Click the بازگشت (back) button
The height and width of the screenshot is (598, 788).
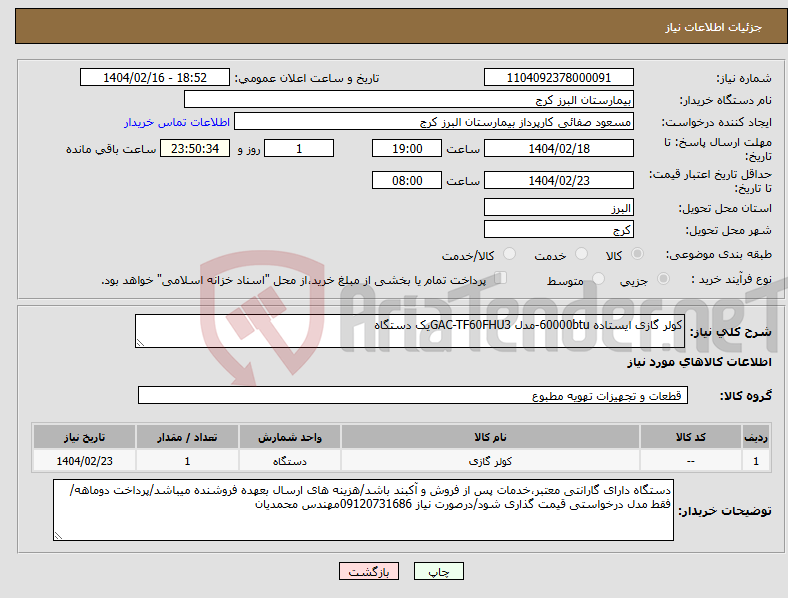tap(369, 571)
